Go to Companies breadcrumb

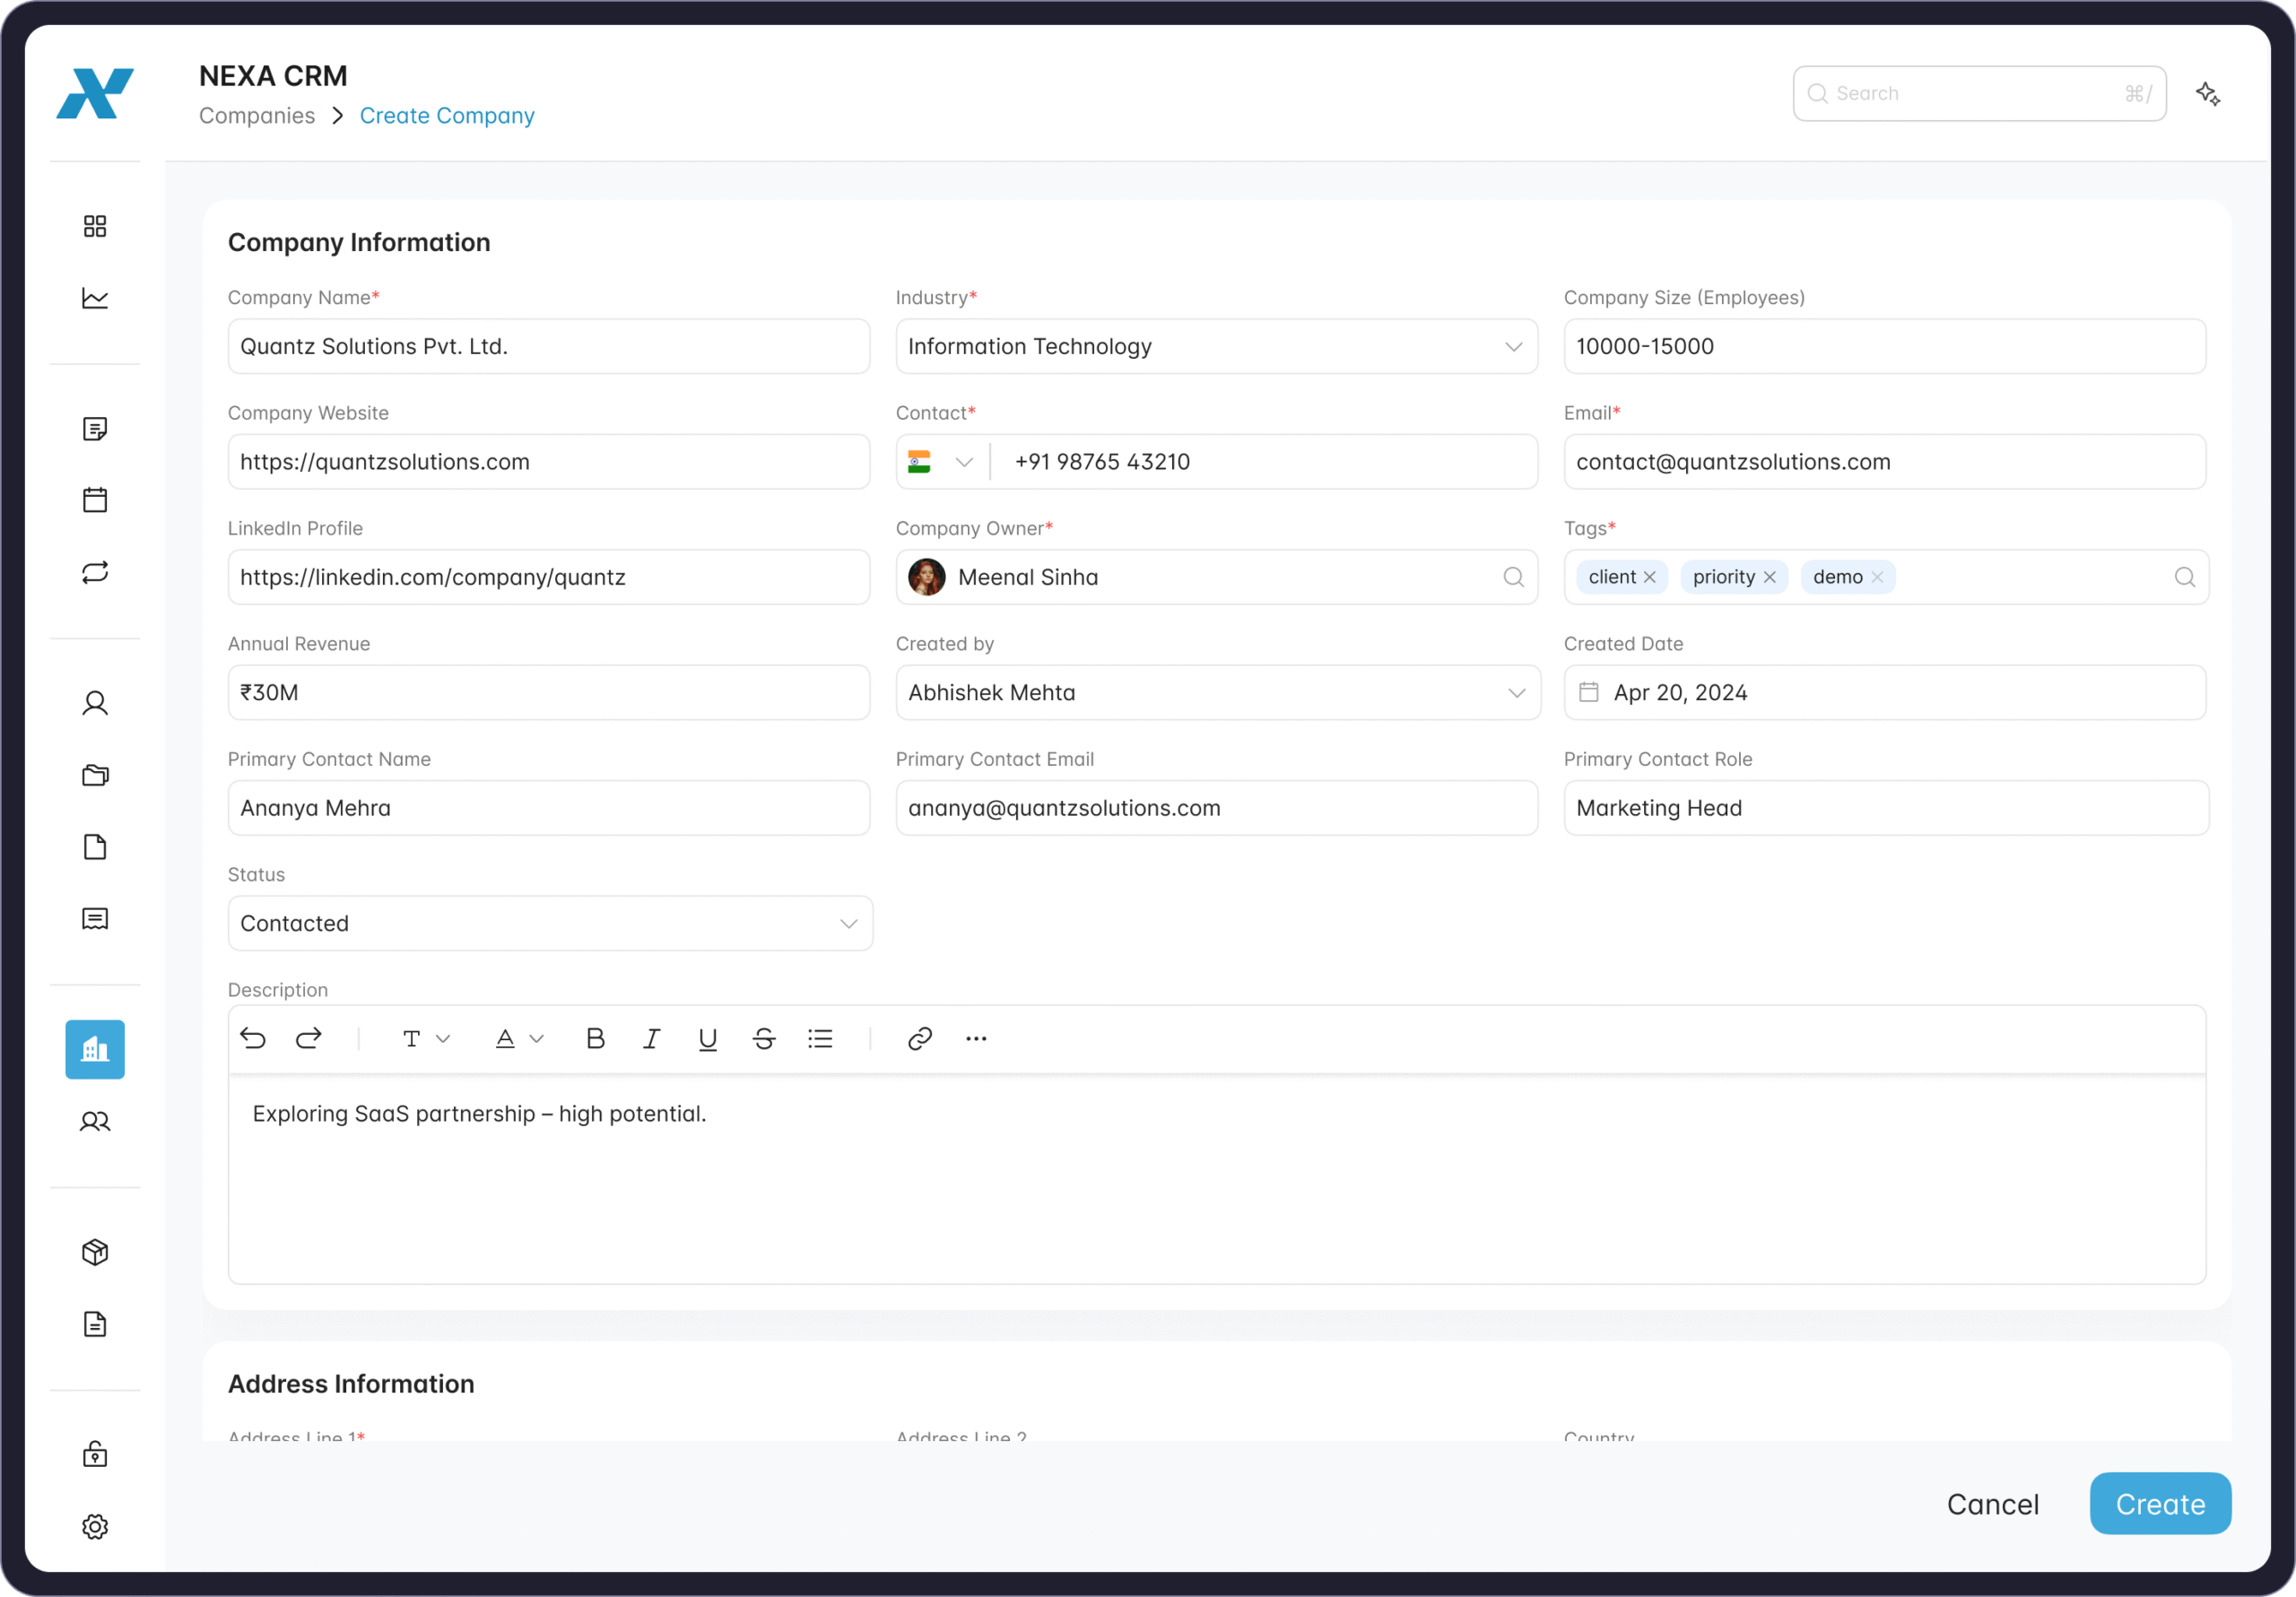(x=257, y=116)
